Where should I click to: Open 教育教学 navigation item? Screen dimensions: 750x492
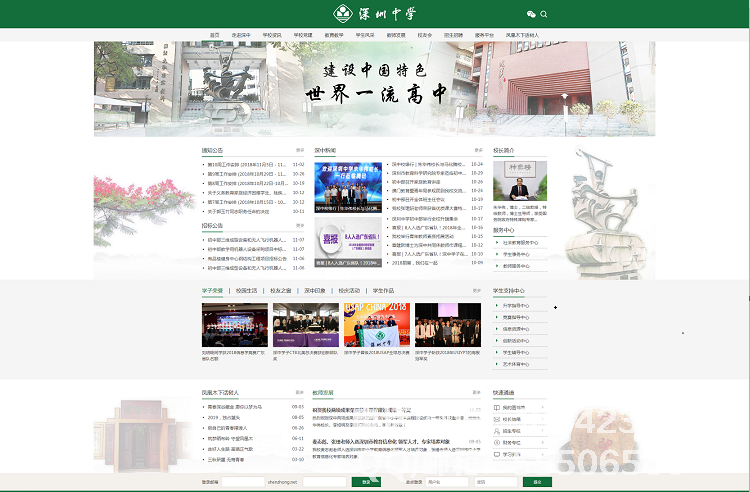click(x=334, y=35)
